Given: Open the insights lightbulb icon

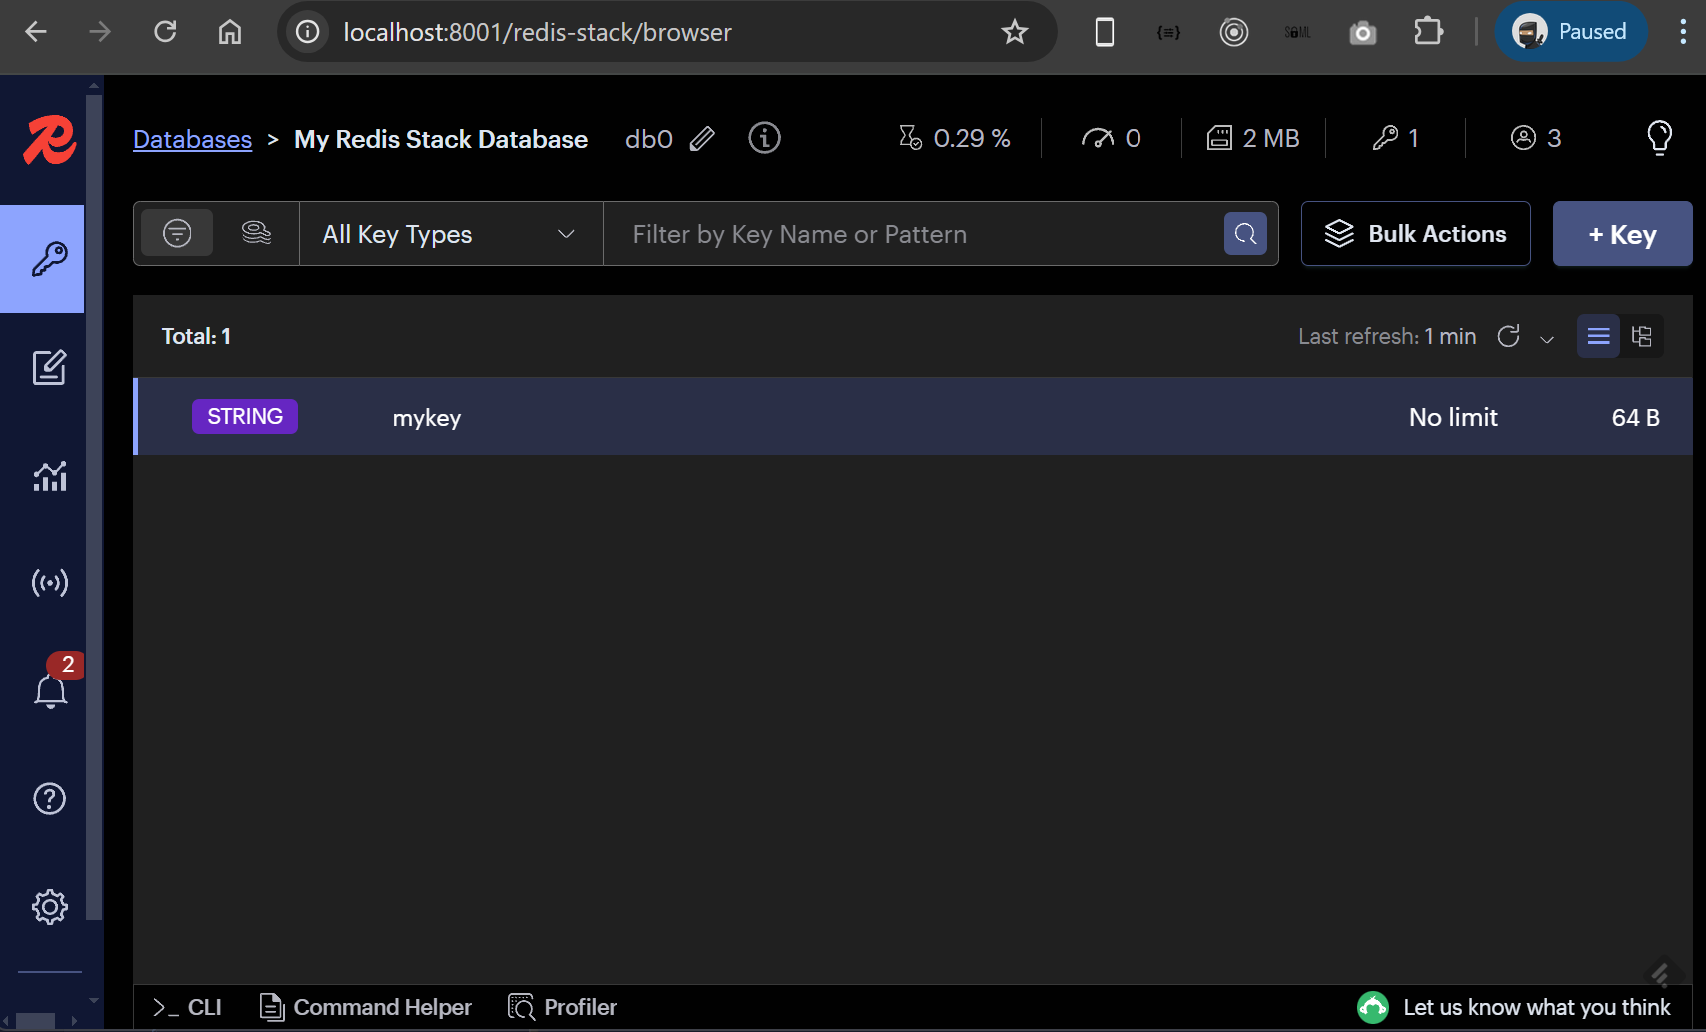Looking at the screenshot, I should (1659, 138).
